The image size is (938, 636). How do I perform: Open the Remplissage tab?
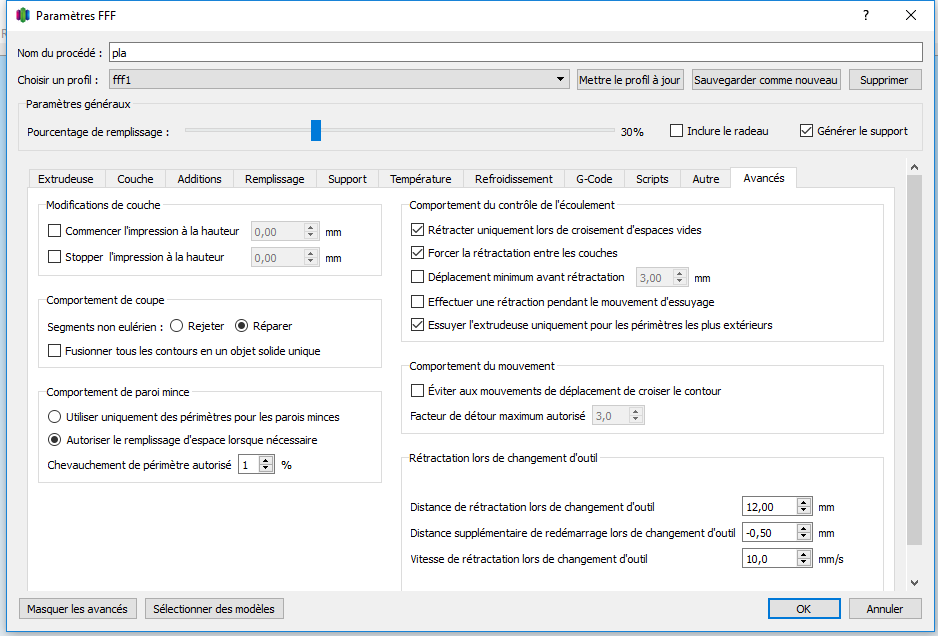coord(275,179)
